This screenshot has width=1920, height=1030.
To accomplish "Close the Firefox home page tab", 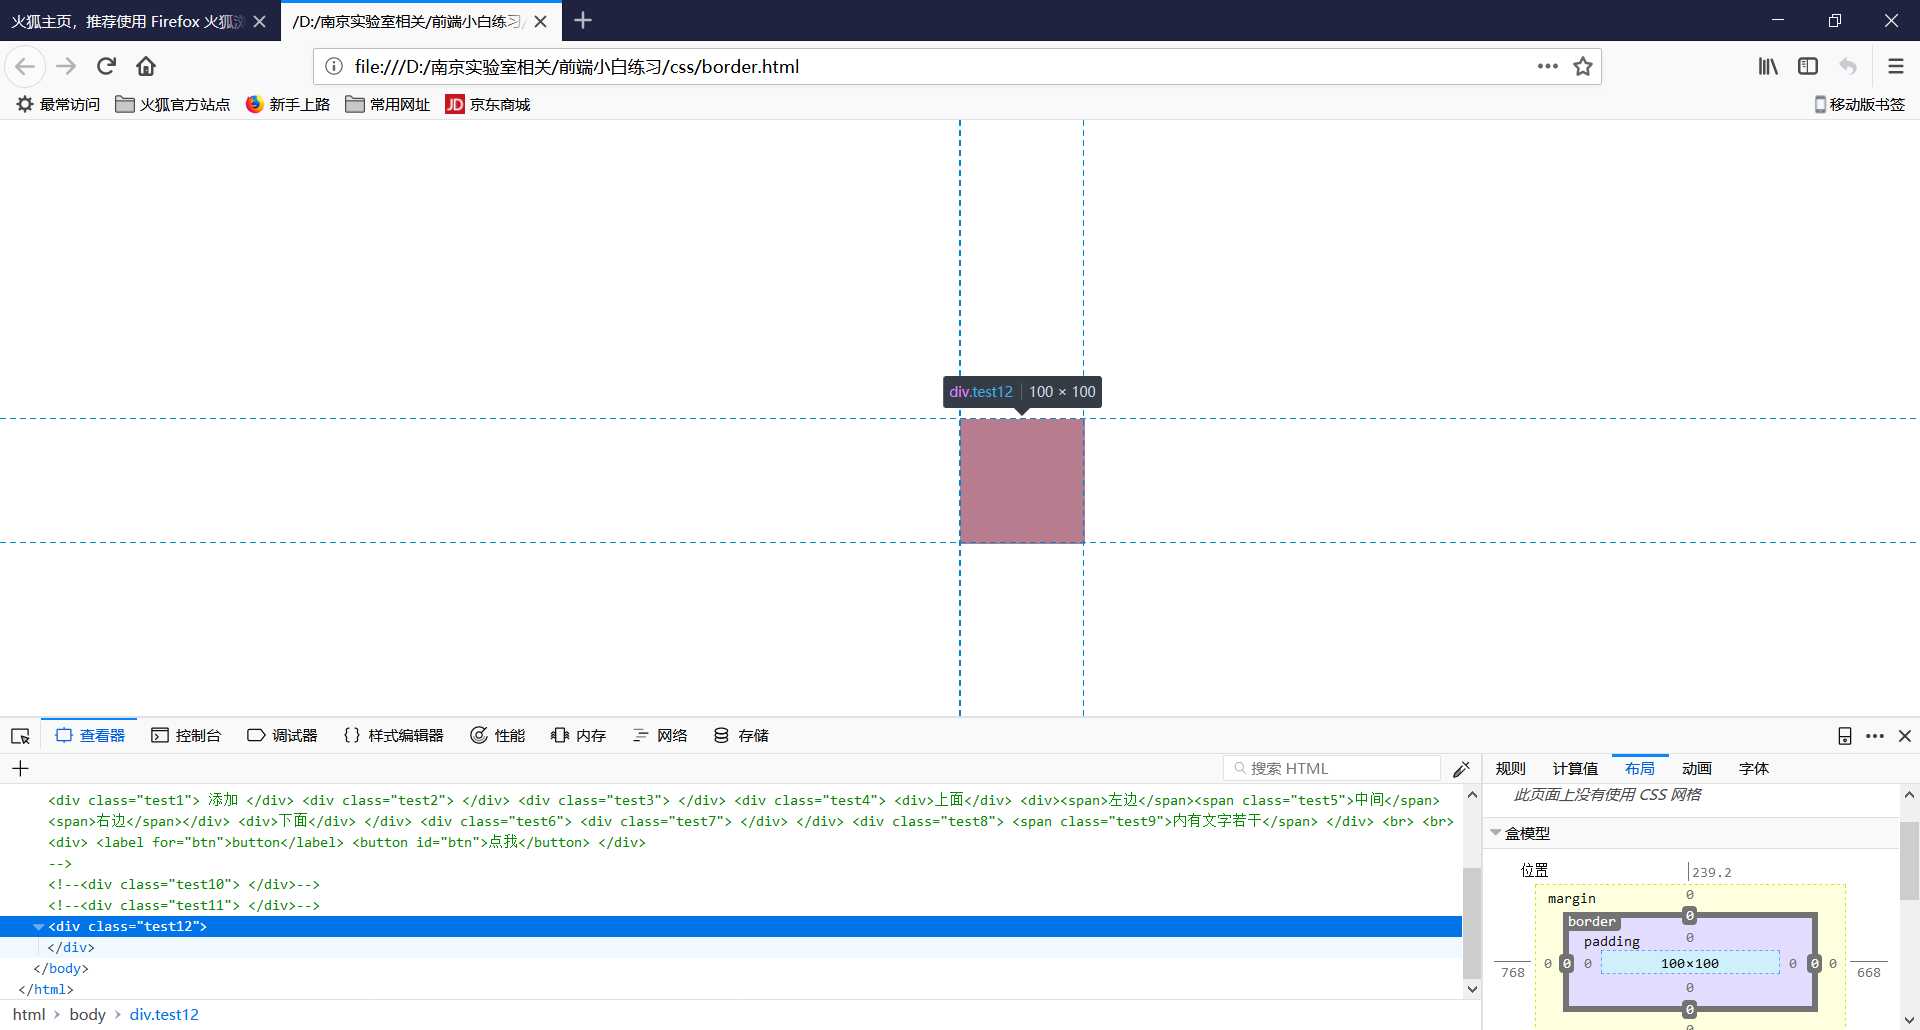I will [x=259, y=21].
